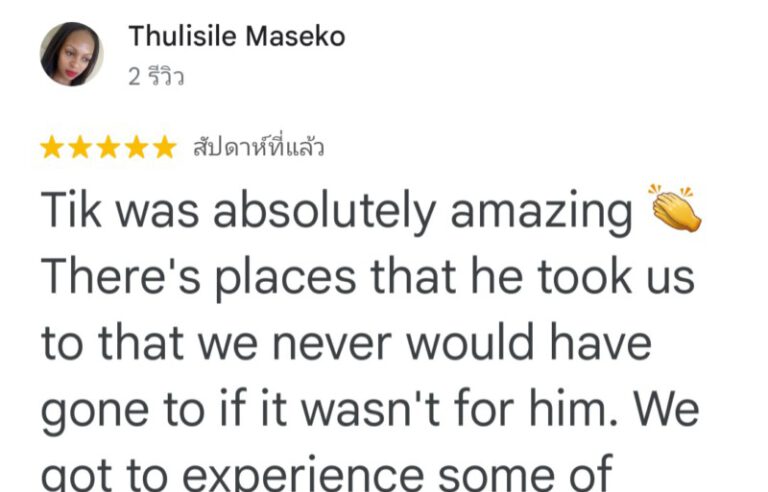Click the first yellow rating star

tap(52, 148)
